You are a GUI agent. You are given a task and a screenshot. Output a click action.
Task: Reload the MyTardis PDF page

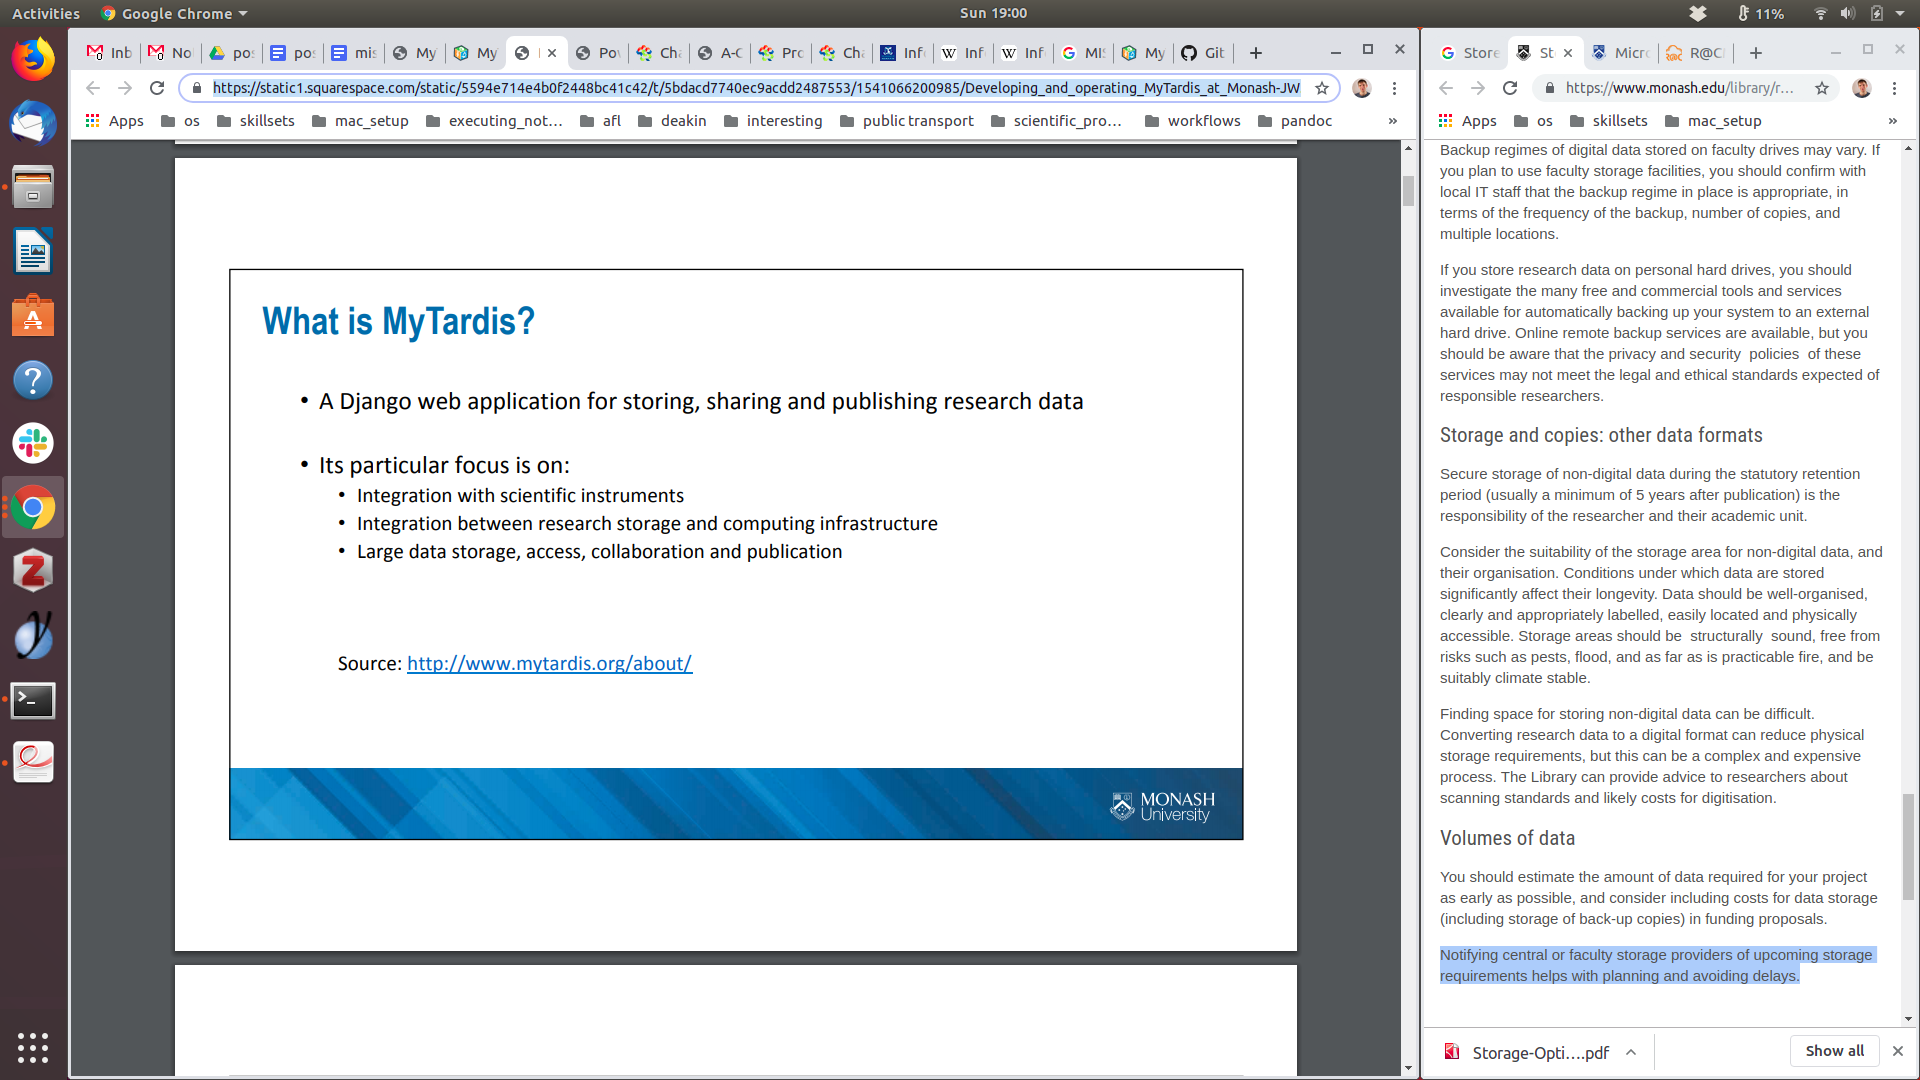pyautogui.click(x=157, y=88)
